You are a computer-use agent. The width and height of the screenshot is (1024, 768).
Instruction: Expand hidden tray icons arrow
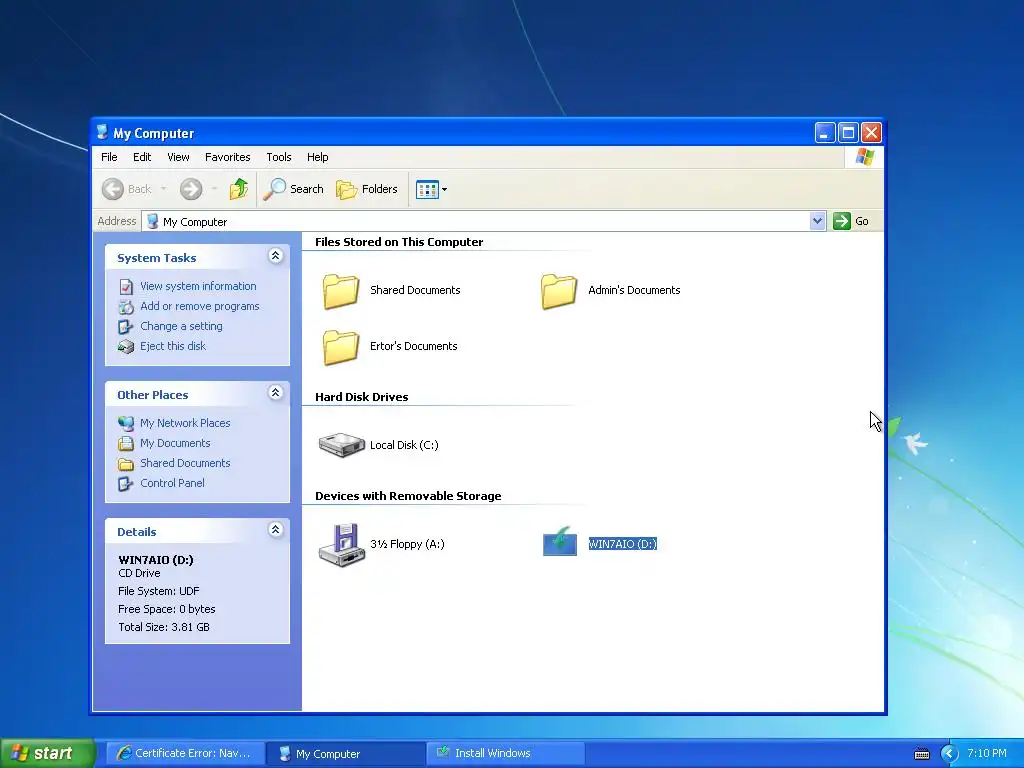tap(949, 754)
